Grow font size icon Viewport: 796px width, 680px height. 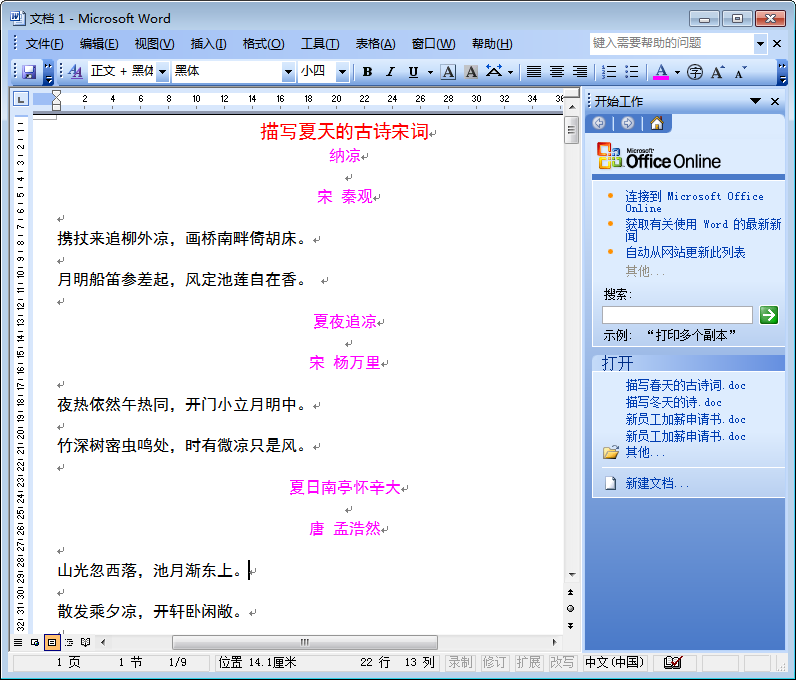tap(717, 72)
